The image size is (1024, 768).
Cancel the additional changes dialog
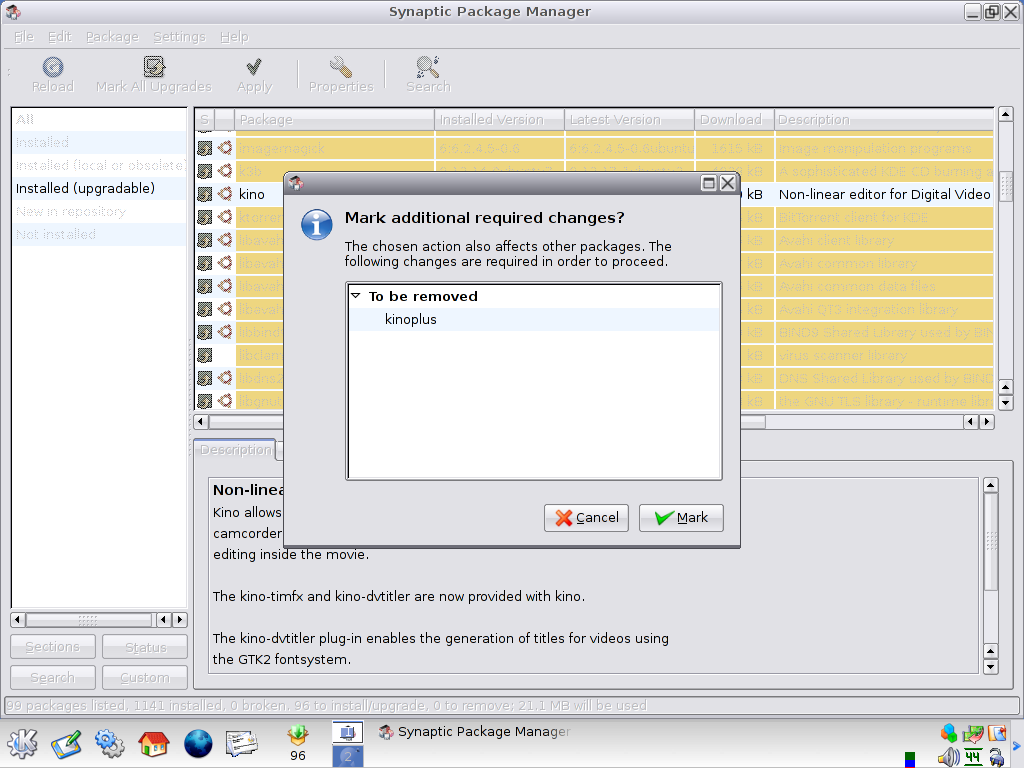pyautogui.click(x=586, y=518)
